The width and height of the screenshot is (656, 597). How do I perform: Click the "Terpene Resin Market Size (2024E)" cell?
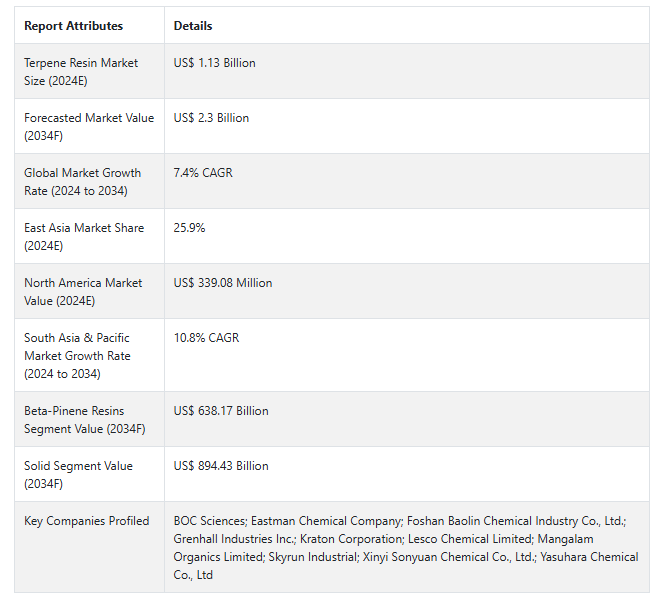[x=82, y=71]
